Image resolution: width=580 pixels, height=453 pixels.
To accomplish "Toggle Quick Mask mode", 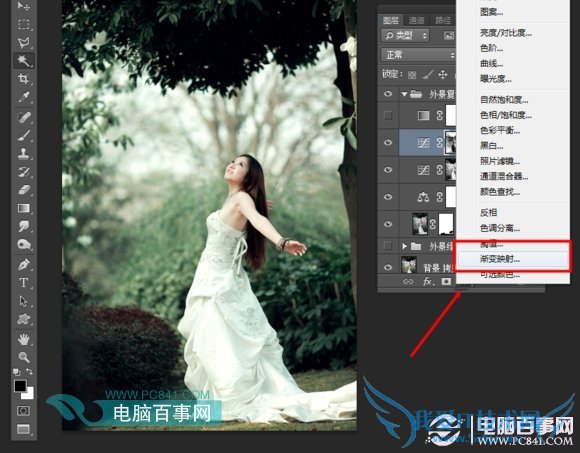I will 24,410.
